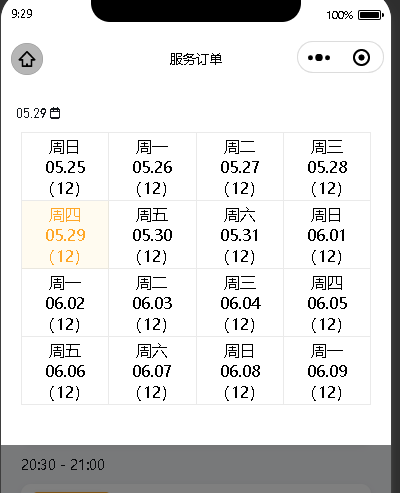Open the calendar icon next to 05.29
This screenshot has height=493, width=400.
click(x=55, y=113)
